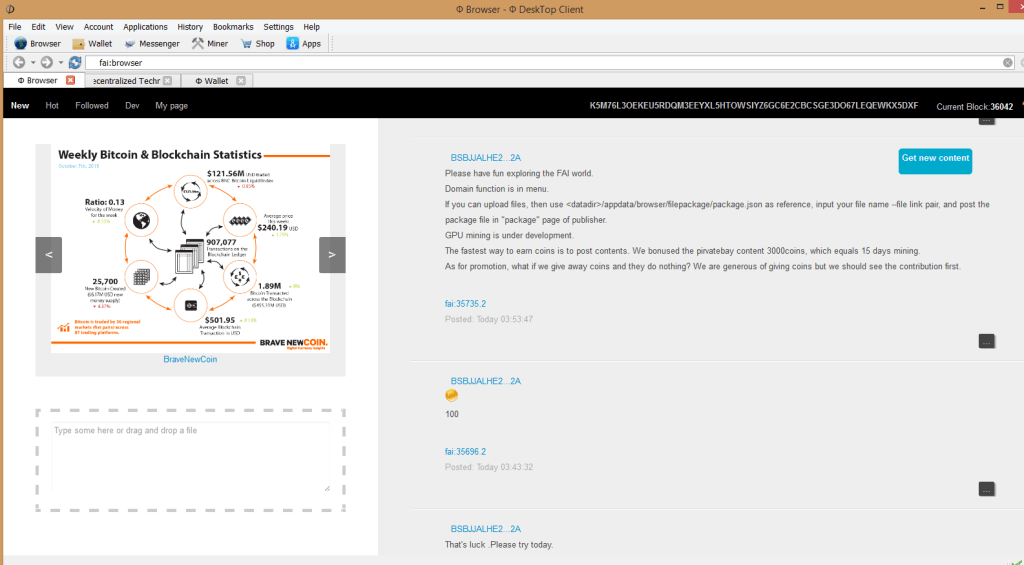Image resolution: width=1024 pixels, height=565 pixels.
Task: Open author link on the 100 coin post
Action: point(485,381)
